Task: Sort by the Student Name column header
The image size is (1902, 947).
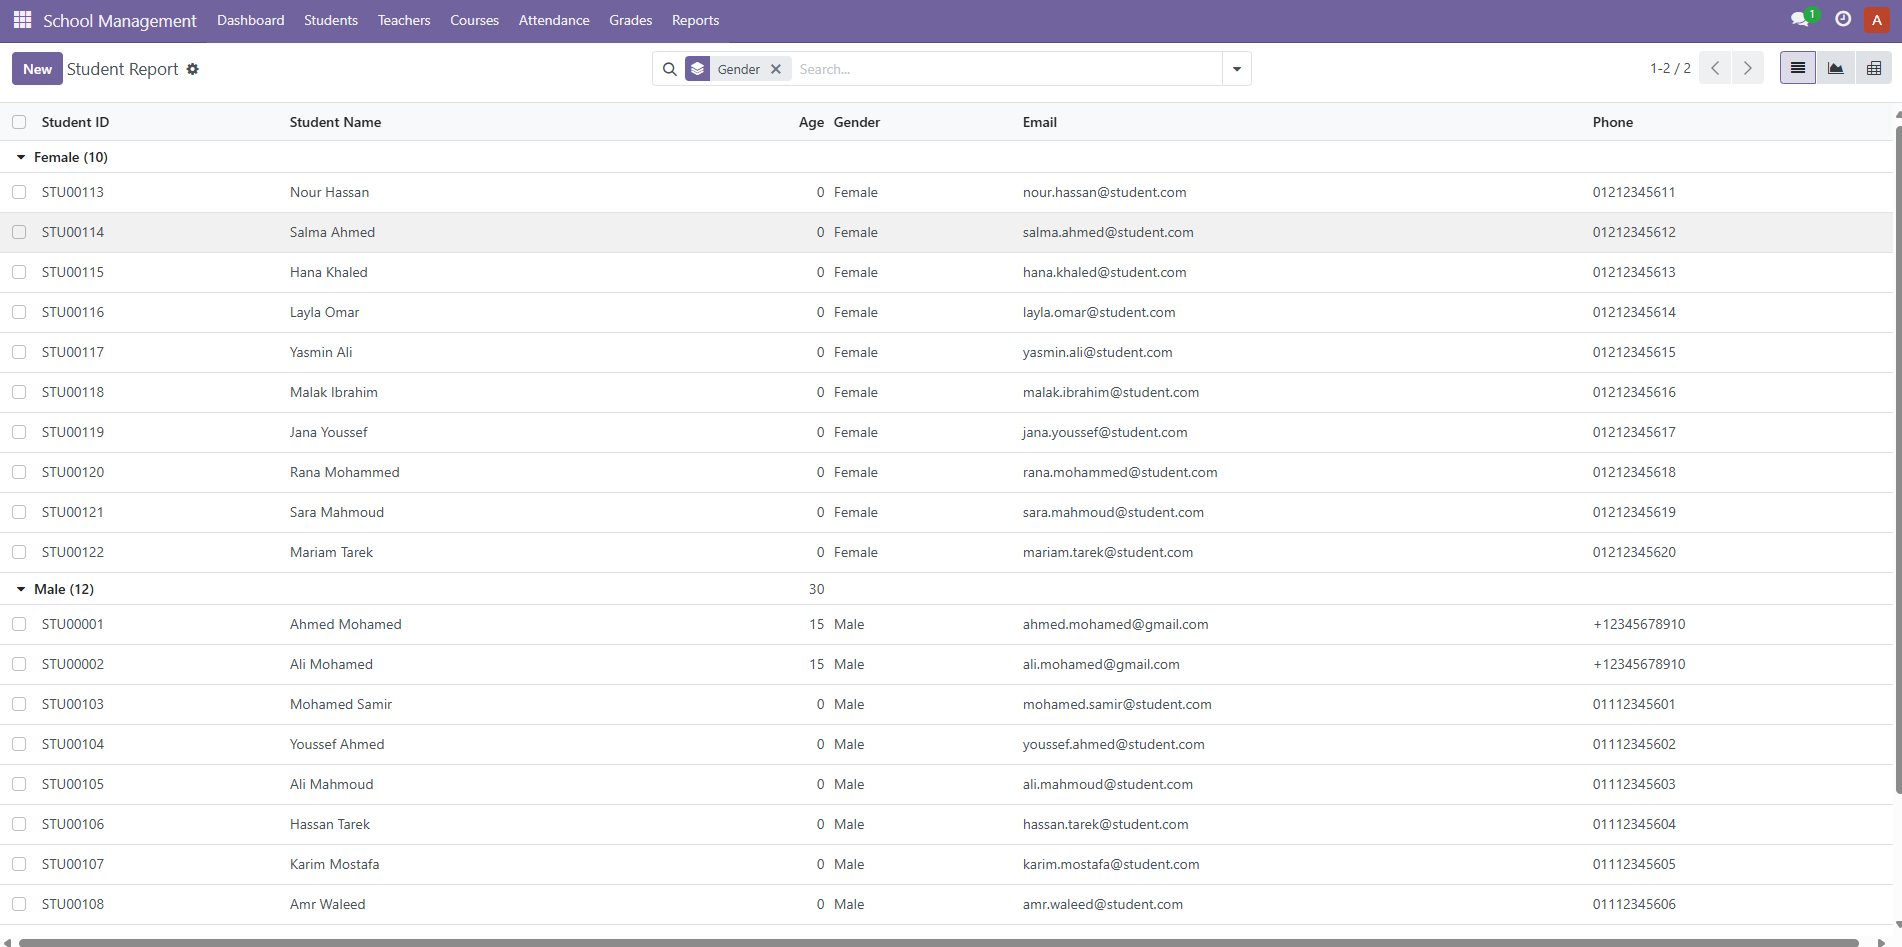Action: click(335, 122)
